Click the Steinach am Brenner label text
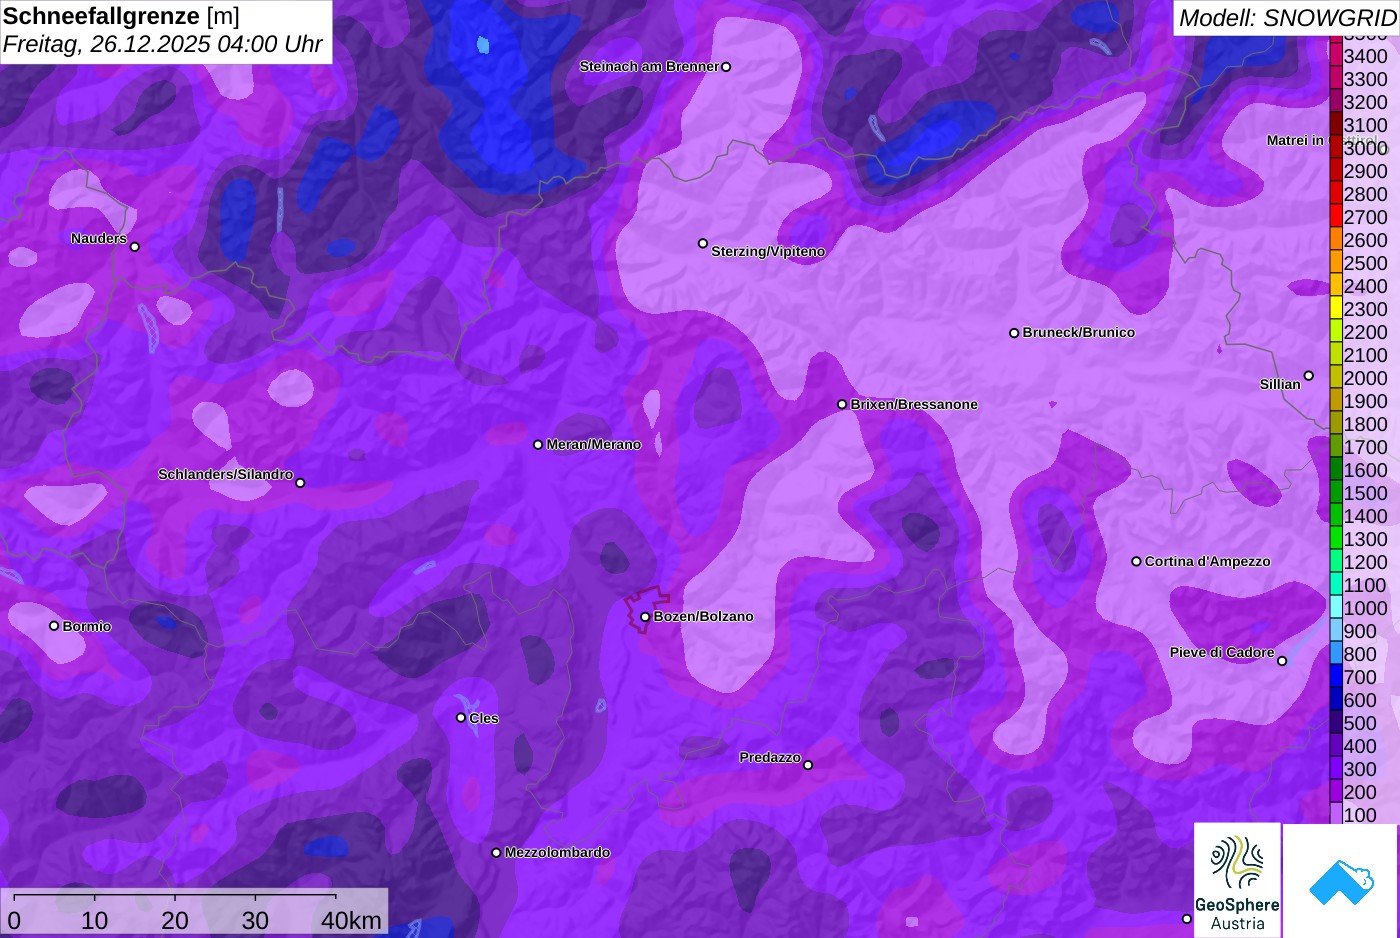The height and width of the screenshot is (938, 1400). [x=650, y=66]
